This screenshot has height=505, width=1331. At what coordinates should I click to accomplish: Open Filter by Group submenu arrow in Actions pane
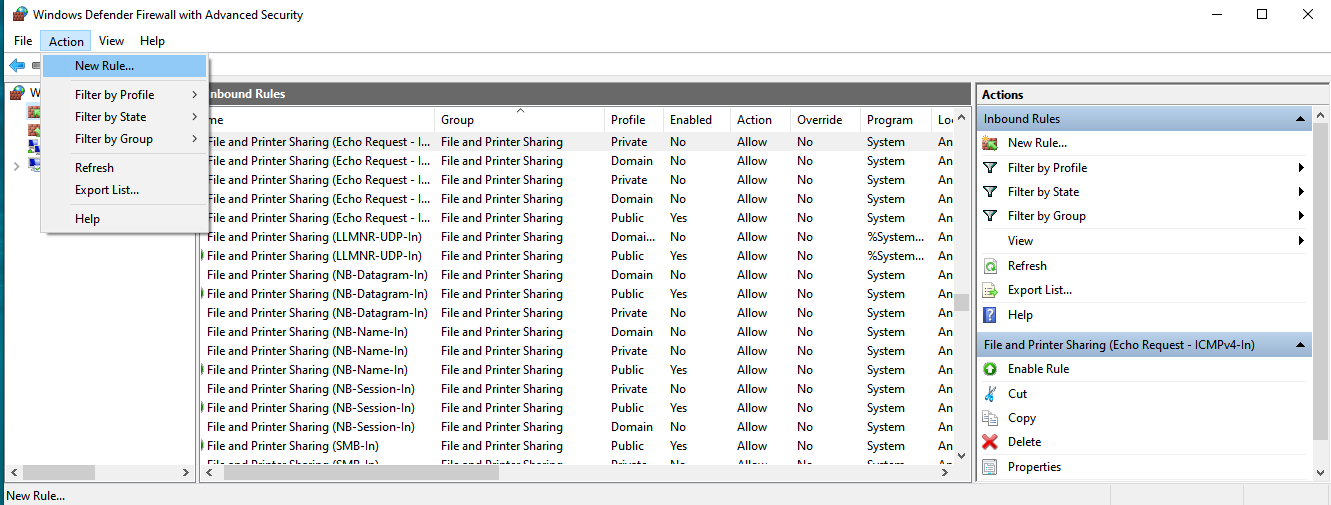click(1301, 216)
